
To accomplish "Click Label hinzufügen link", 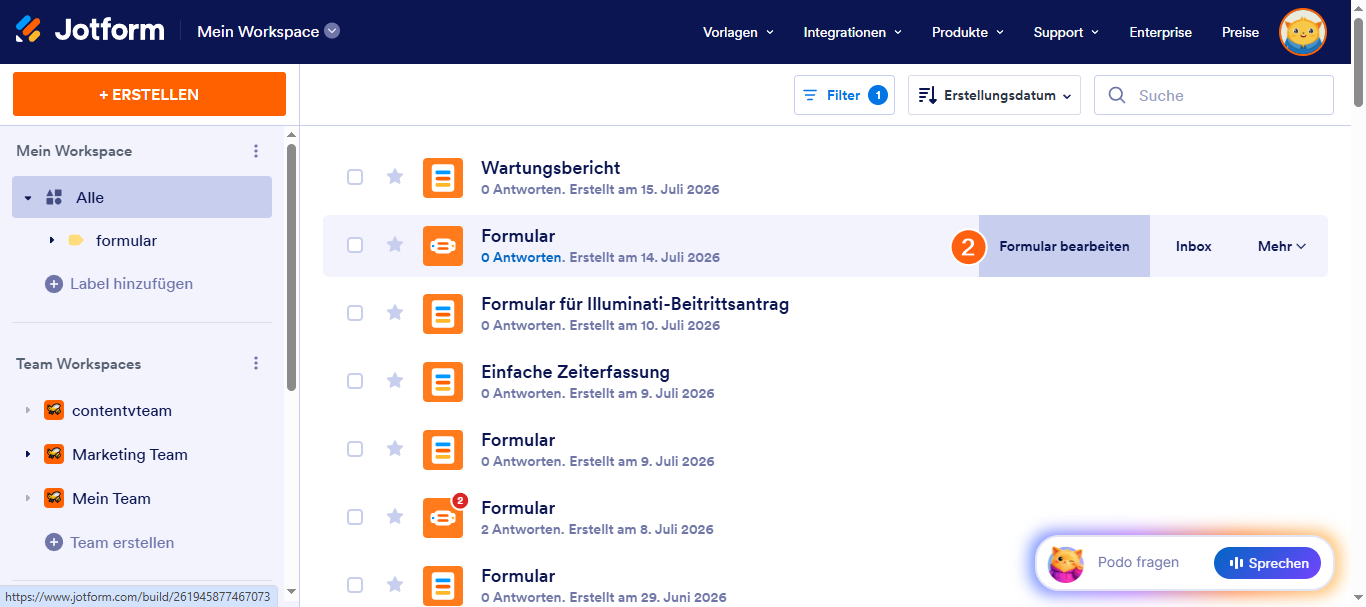I will pyautogui.click(x=131, y=284).
